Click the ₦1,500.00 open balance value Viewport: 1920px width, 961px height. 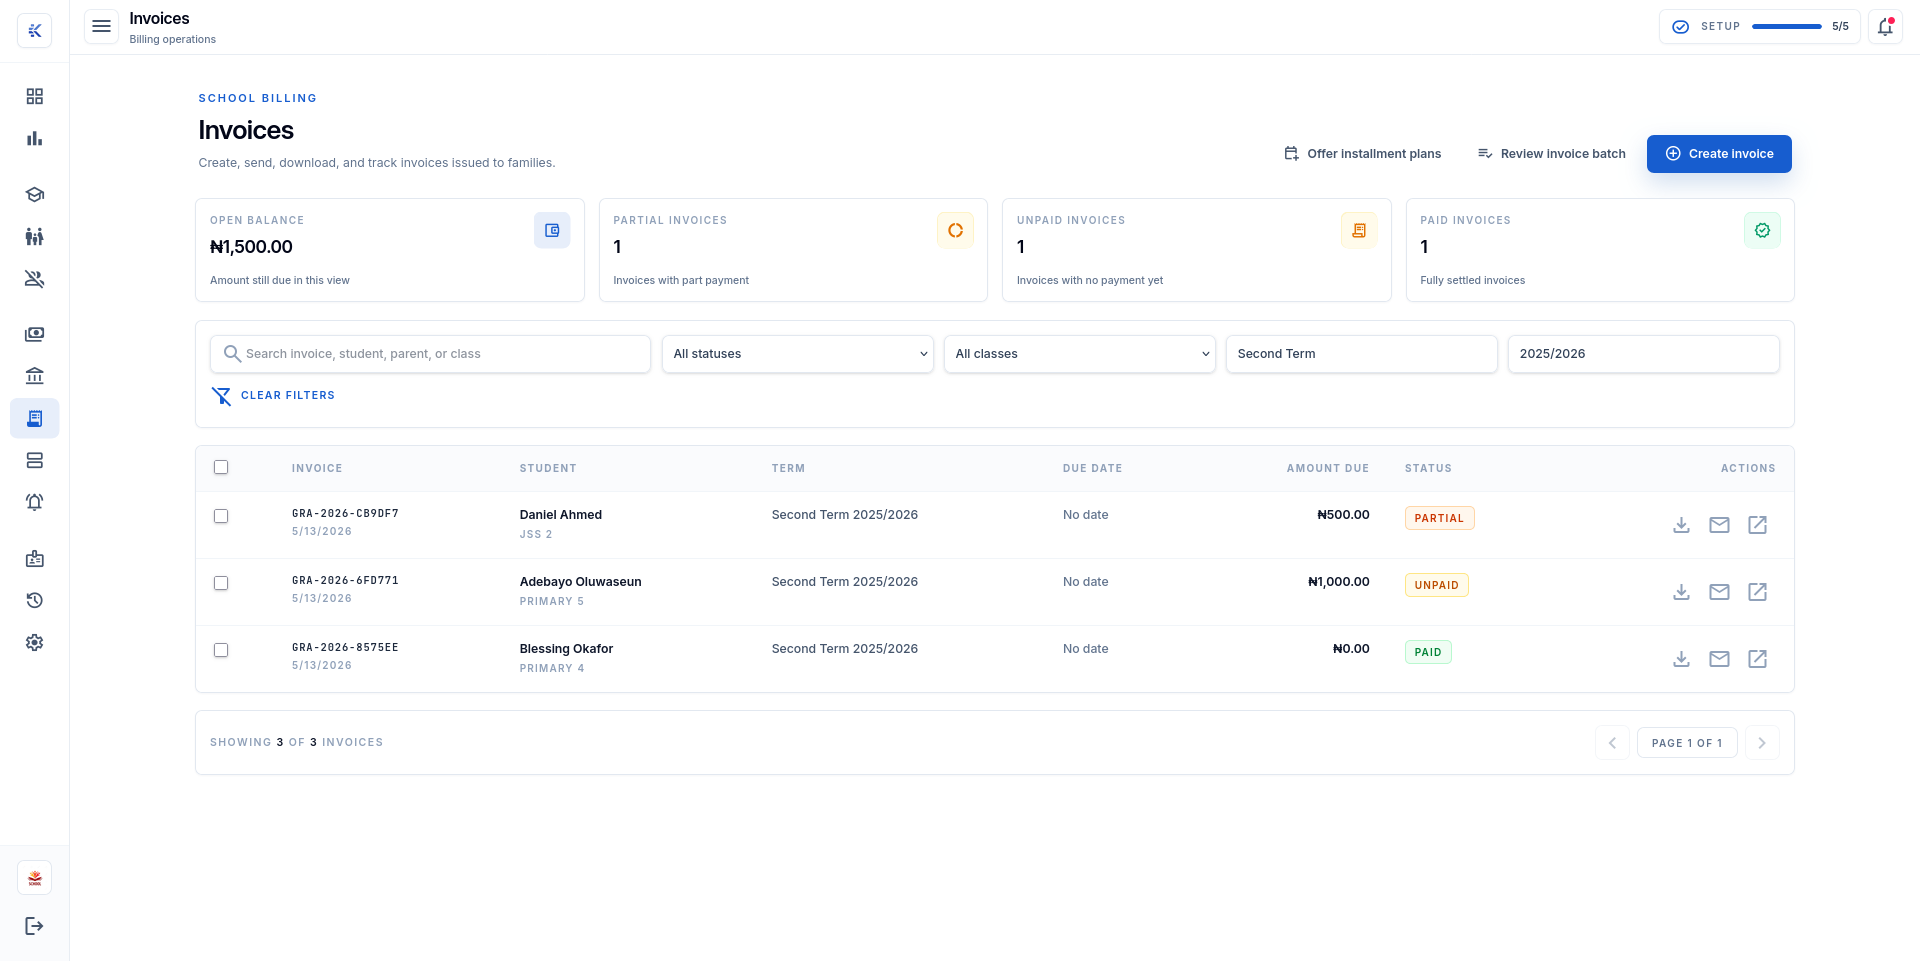(x=251, y=247)
